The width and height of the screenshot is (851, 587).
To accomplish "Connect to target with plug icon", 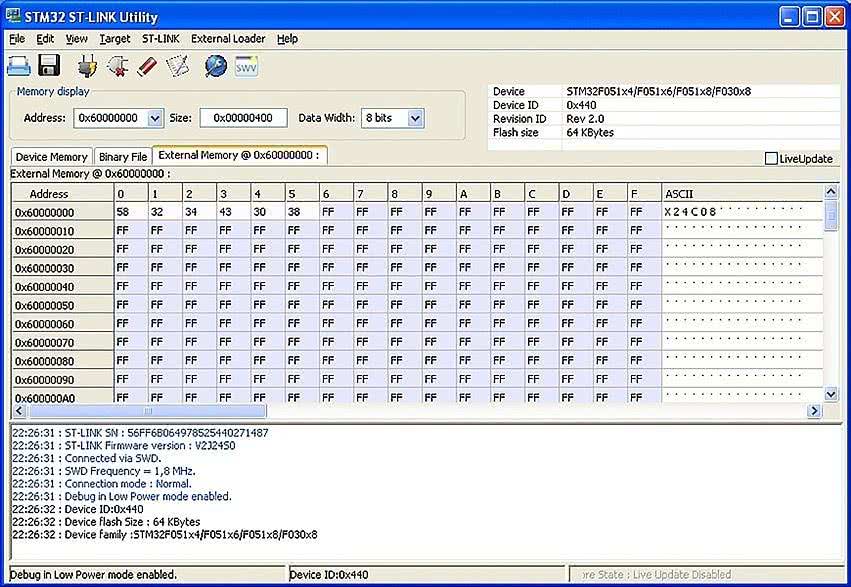I will 87,66.
